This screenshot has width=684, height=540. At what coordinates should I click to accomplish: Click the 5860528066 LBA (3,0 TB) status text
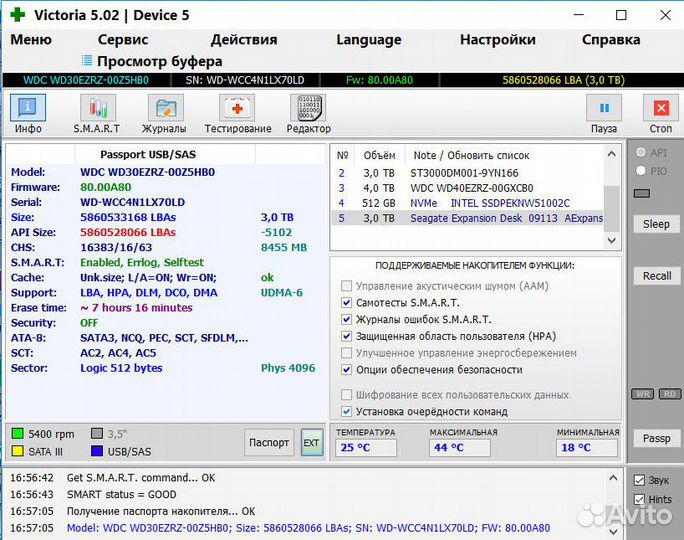tap(563, 80)
